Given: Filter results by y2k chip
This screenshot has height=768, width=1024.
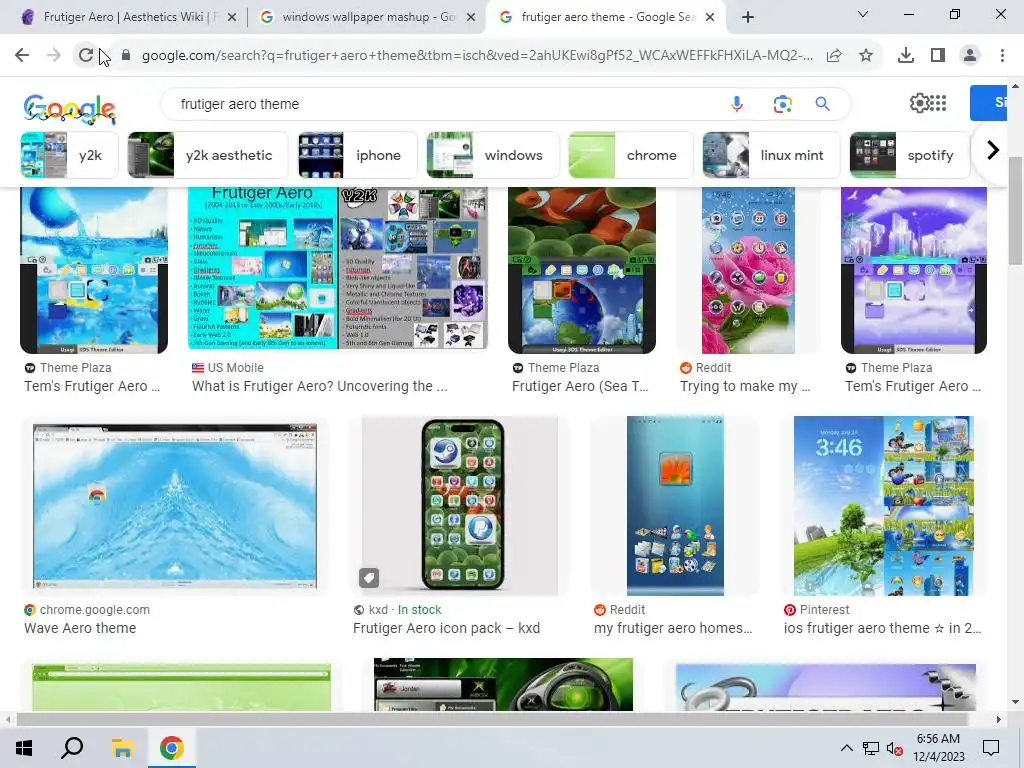Looking at the screenshot, I should 69,155.
